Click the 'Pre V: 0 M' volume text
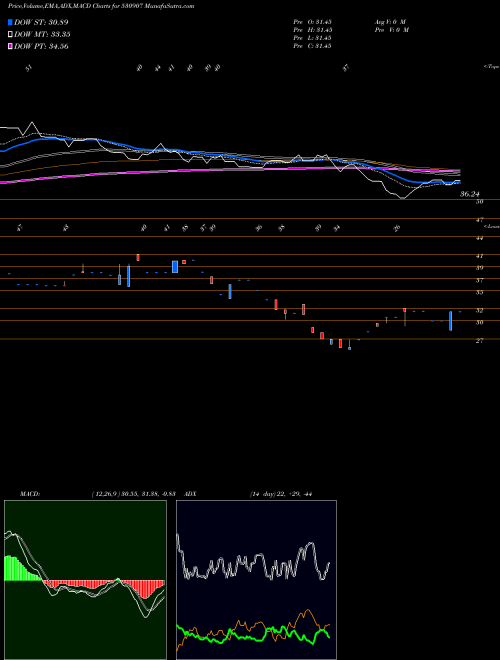The height and width of the screenshot is (660, 500). click(391, 30)
